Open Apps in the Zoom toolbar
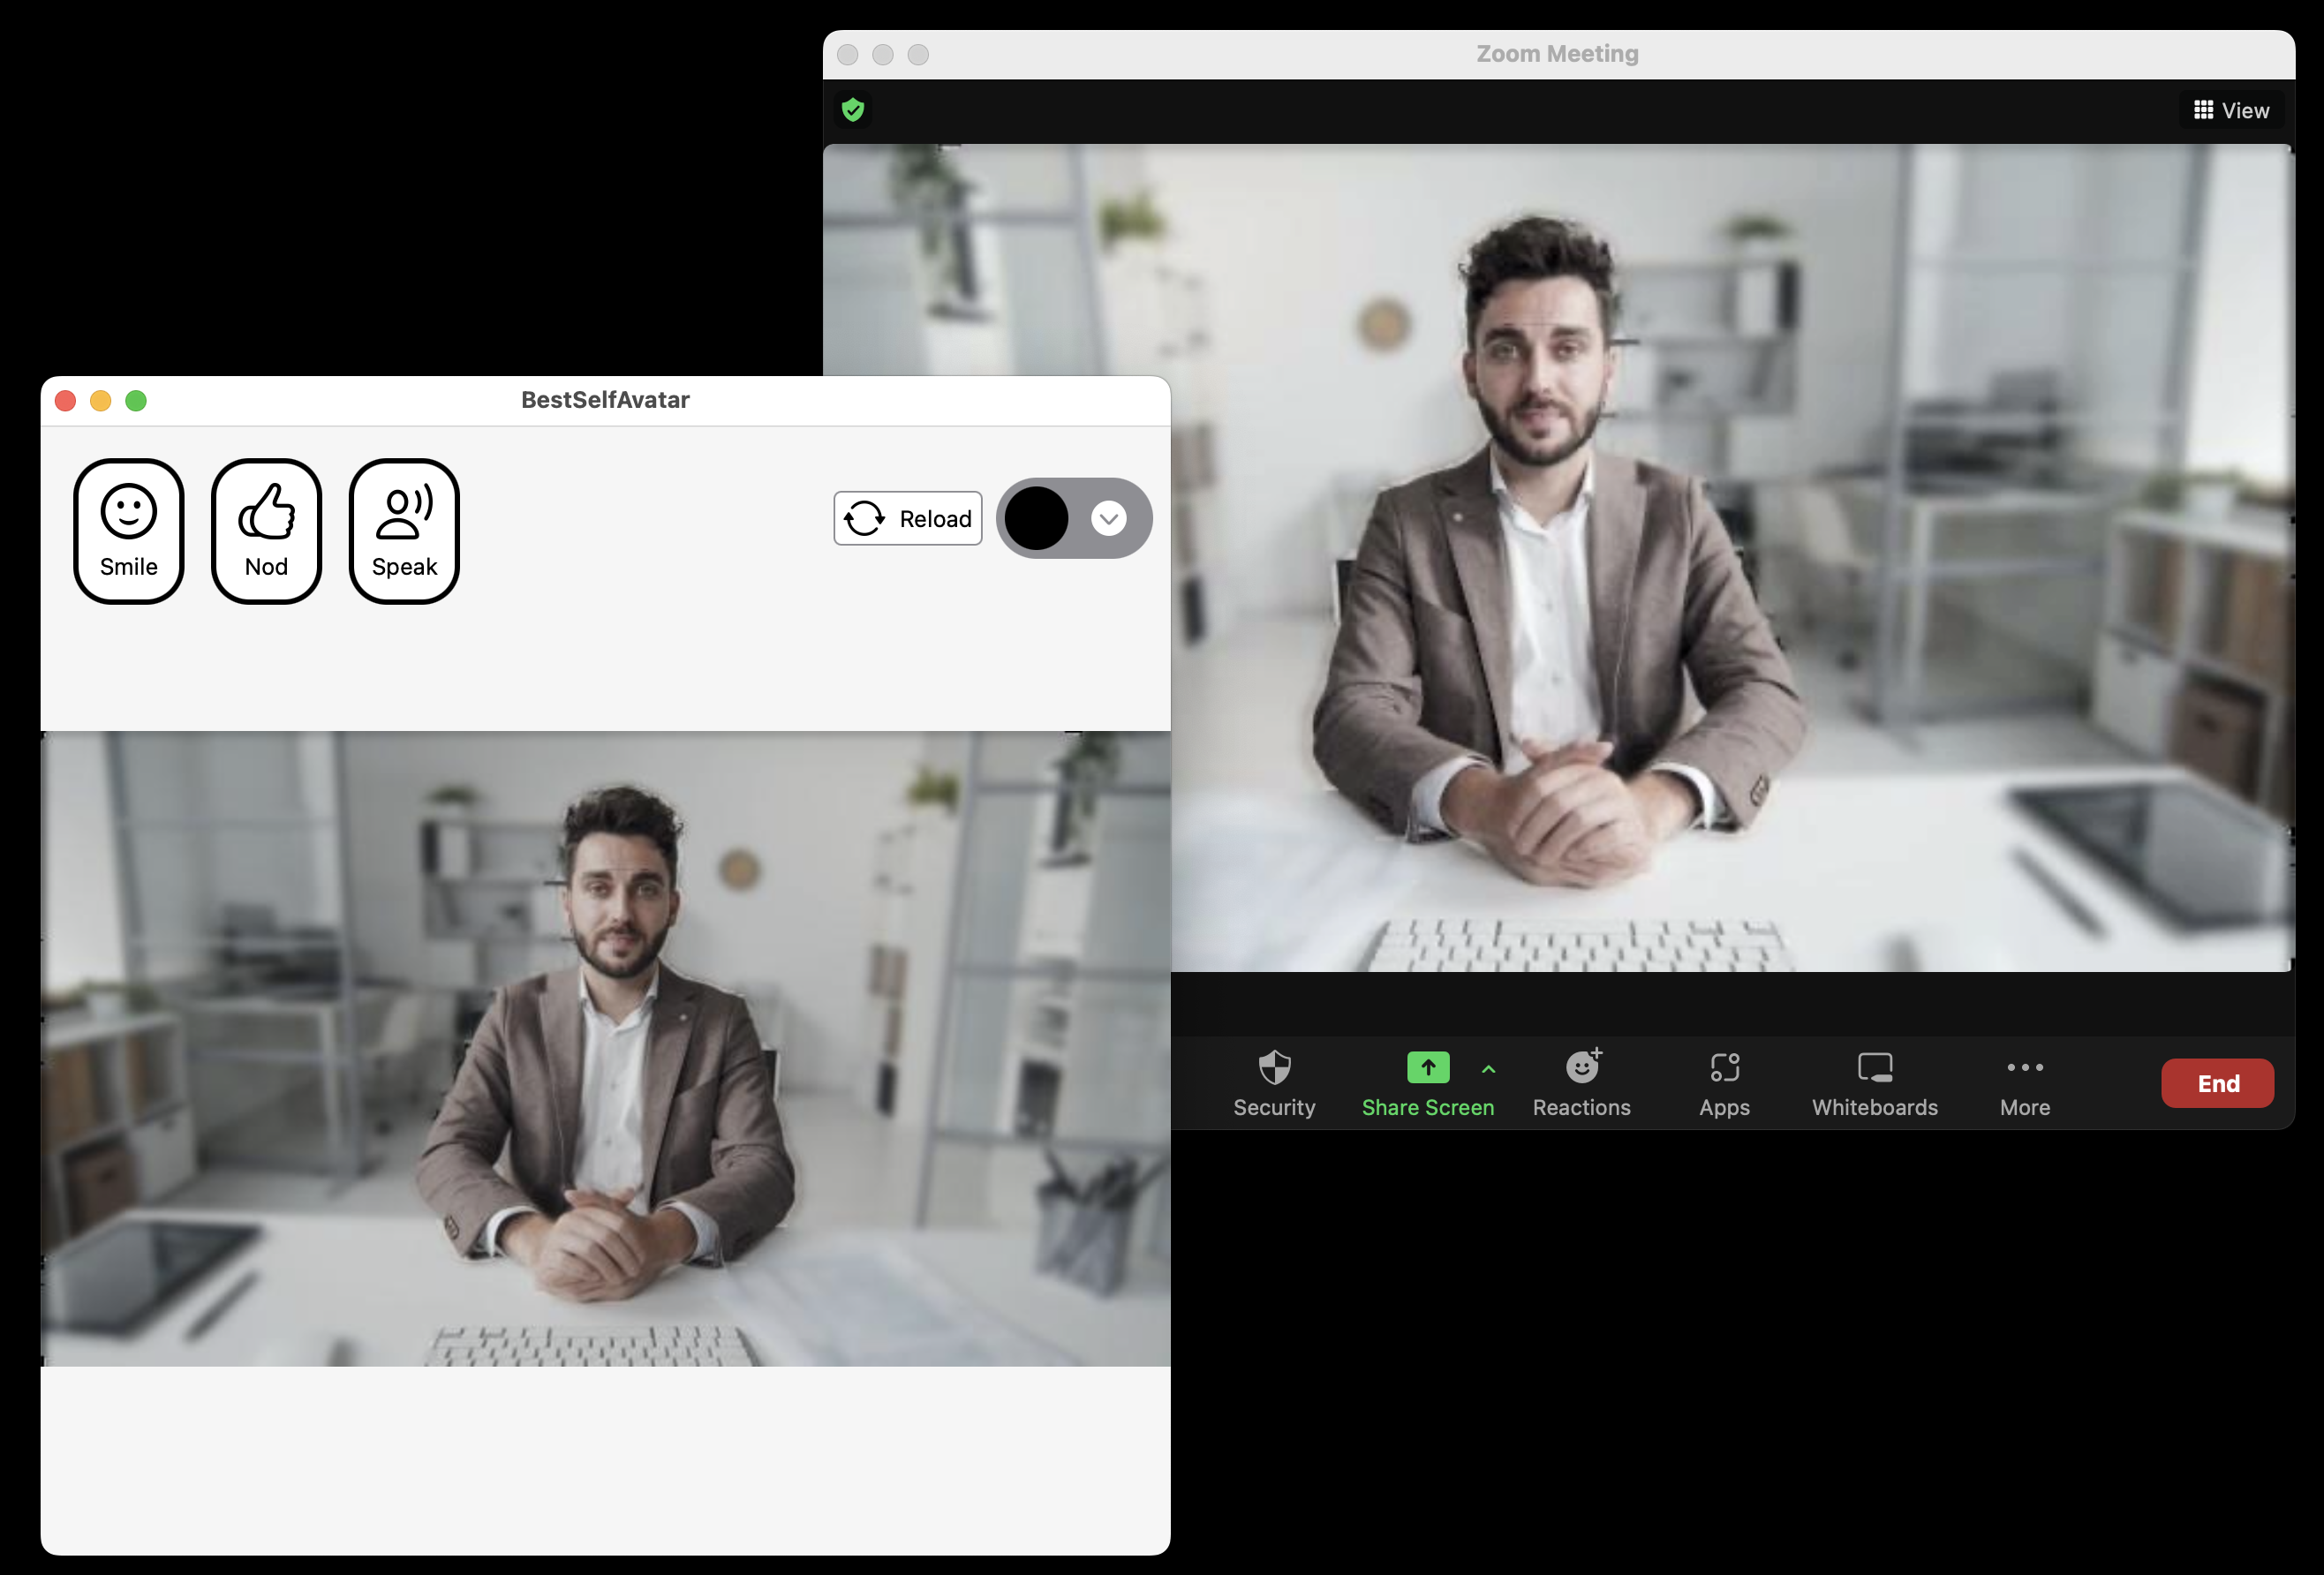2324x1575 pixels. 1724,1083
